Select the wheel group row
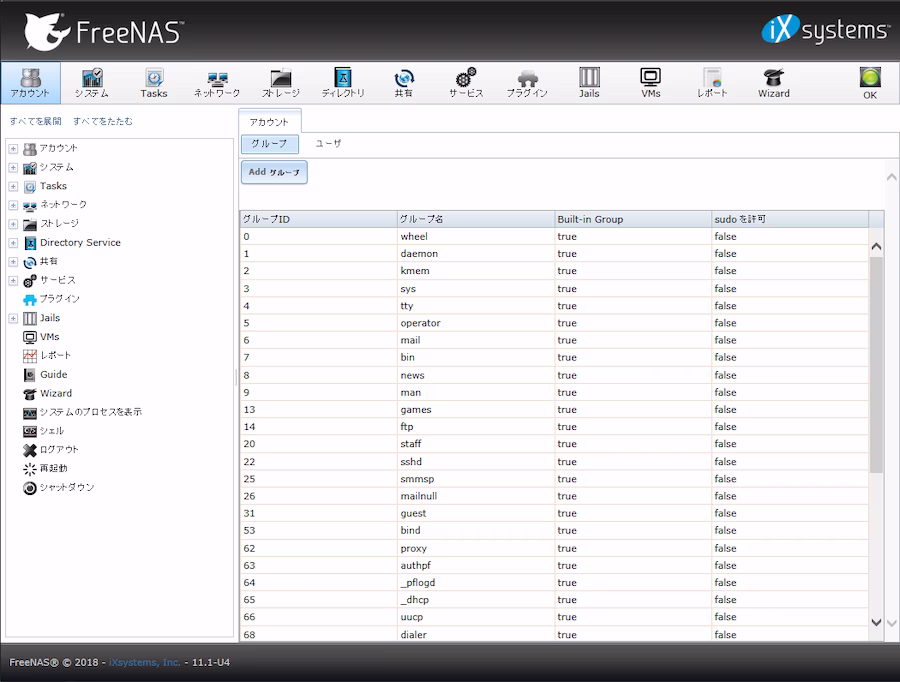Viewport: 900px width, 682px height. click(x=554, y=237)
